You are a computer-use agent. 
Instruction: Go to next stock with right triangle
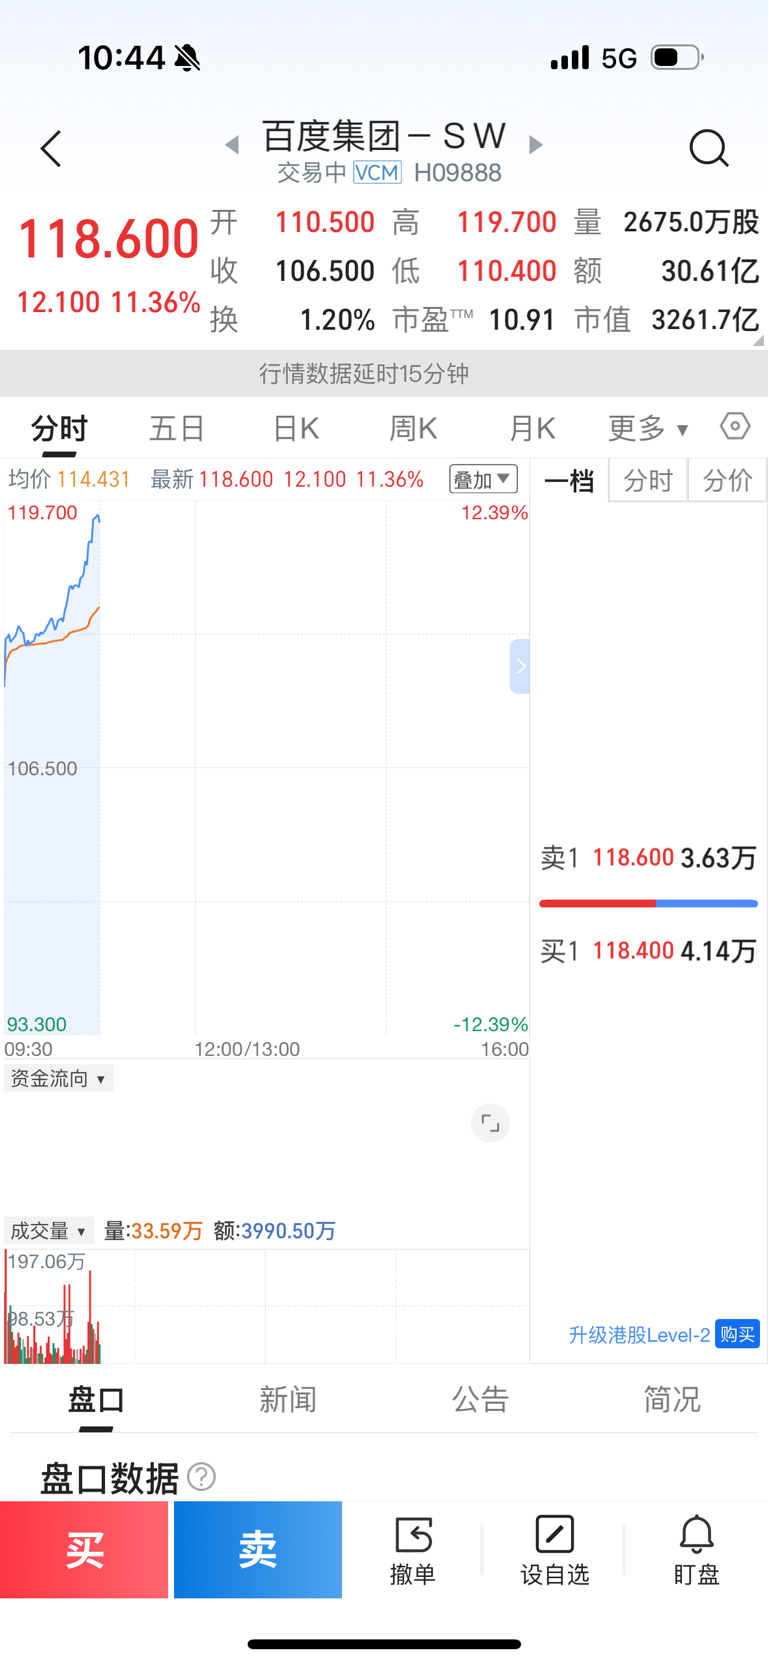(536, 145)
